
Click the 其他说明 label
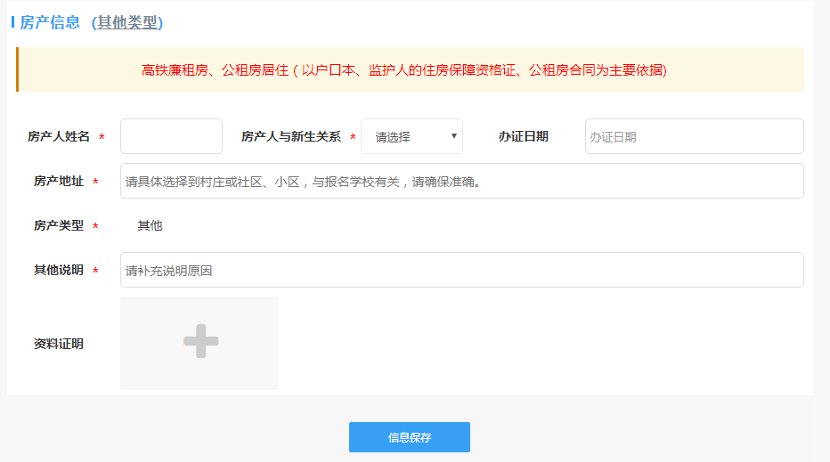[x=59, y=270]
